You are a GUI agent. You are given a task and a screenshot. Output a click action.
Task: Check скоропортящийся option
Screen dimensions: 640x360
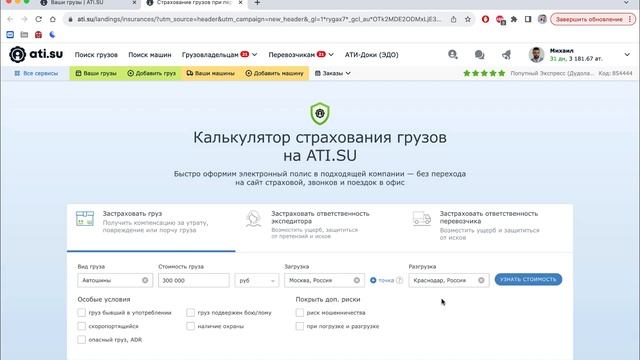click(x=82, y=326)
